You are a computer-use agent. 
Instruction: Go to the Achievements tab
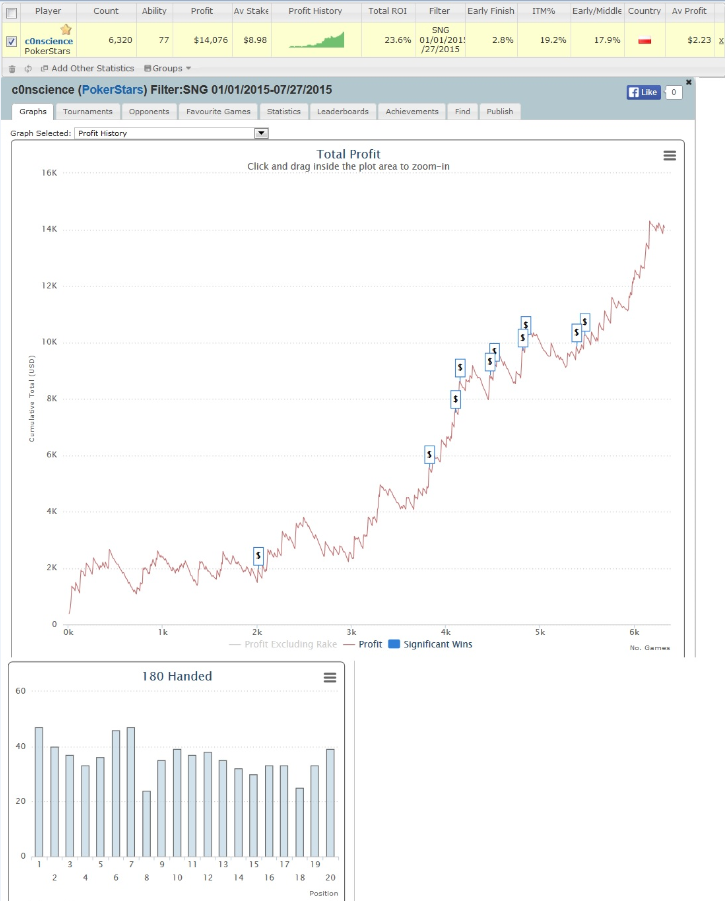[x=412, y=111]
